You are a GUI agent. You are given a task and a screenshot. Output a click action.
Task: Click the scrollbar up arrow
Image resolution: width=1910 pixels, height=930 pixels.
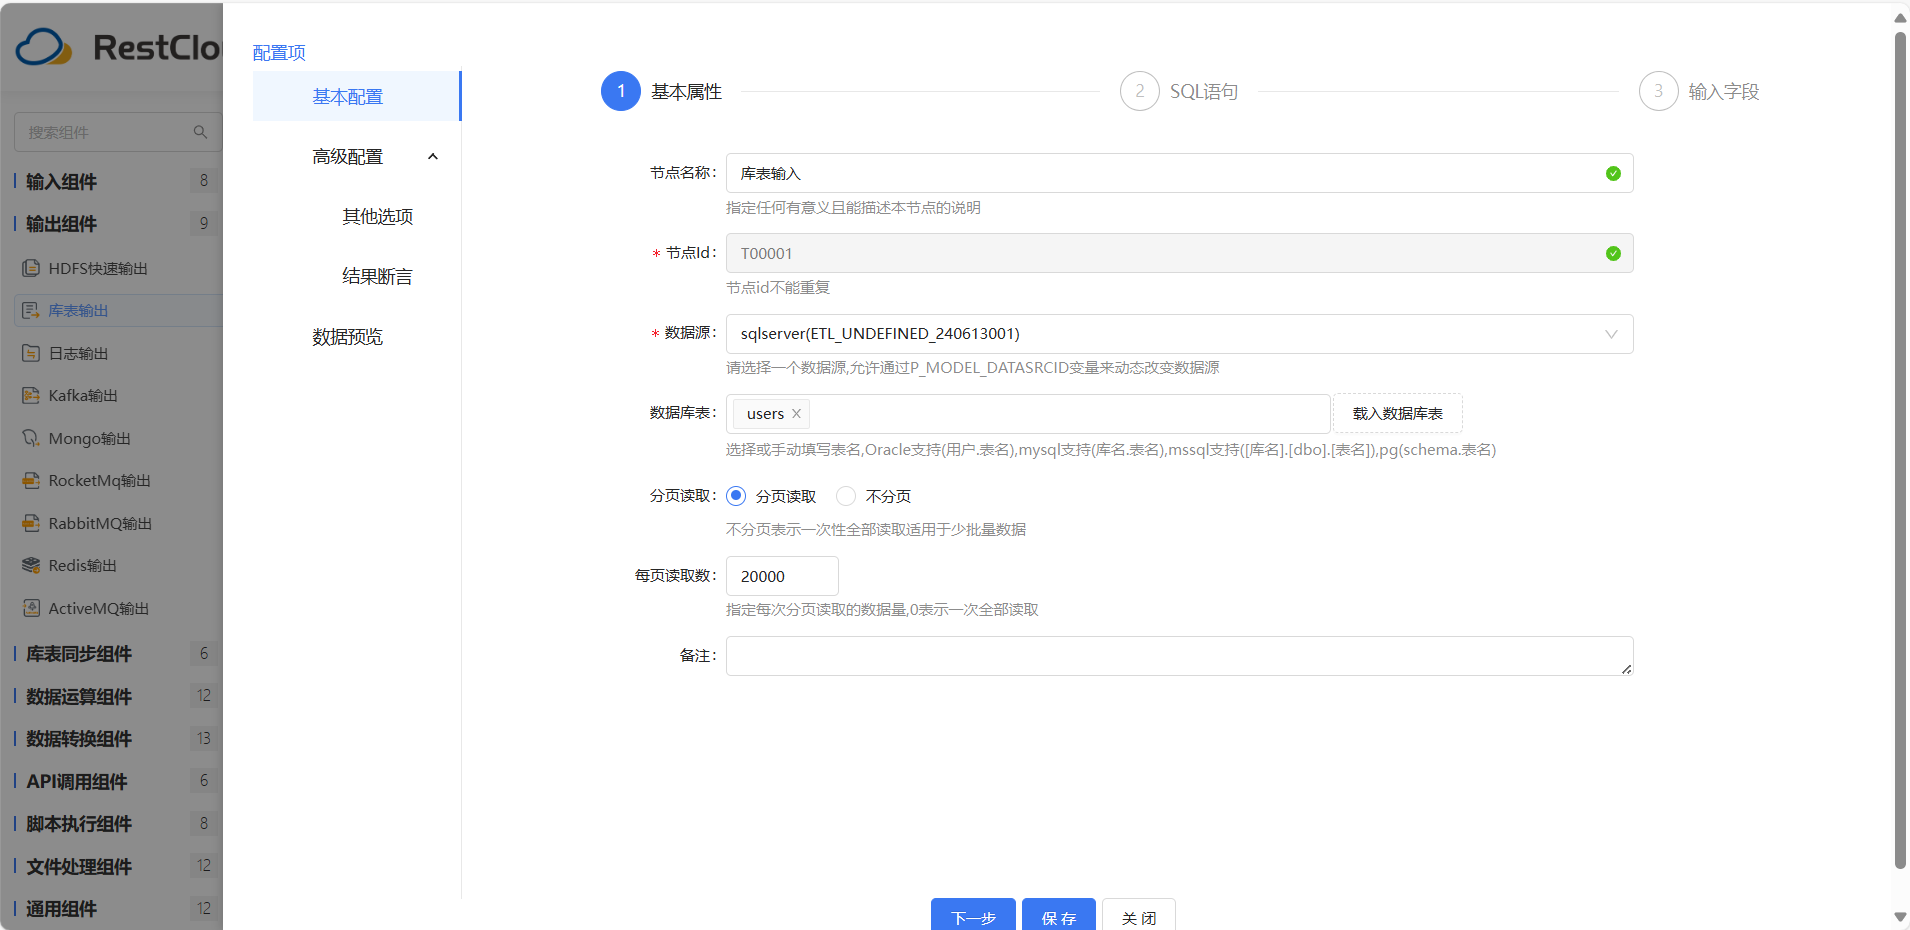pos(1900,18)
